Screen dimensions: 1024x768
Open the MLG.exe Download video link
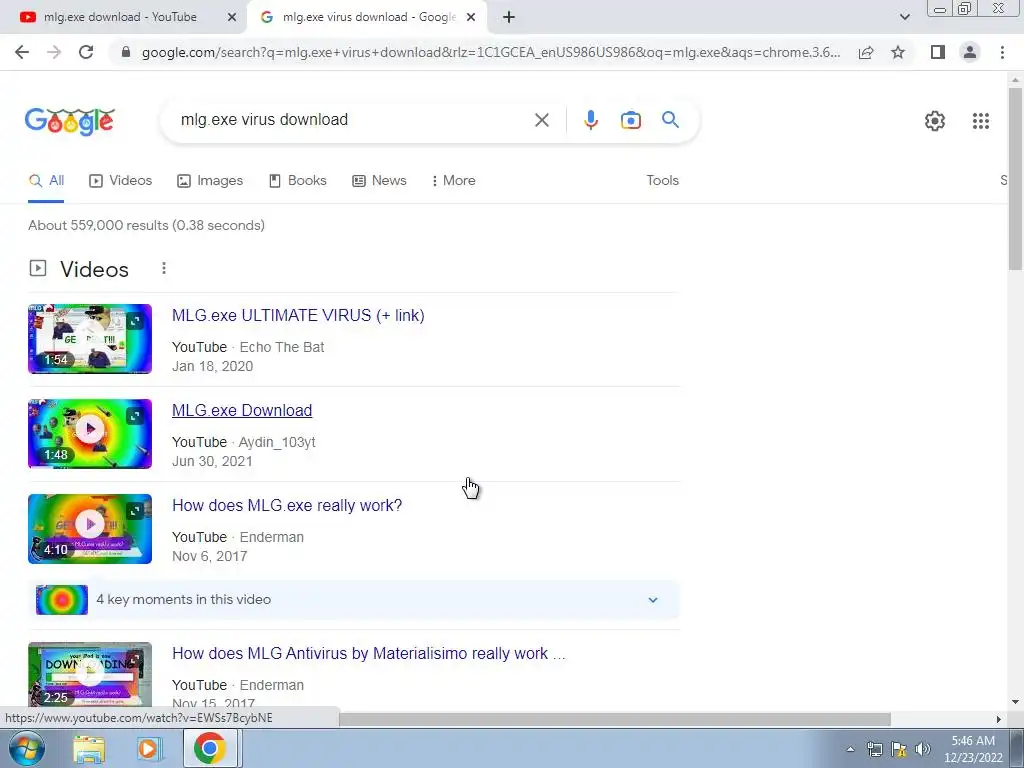242,410
